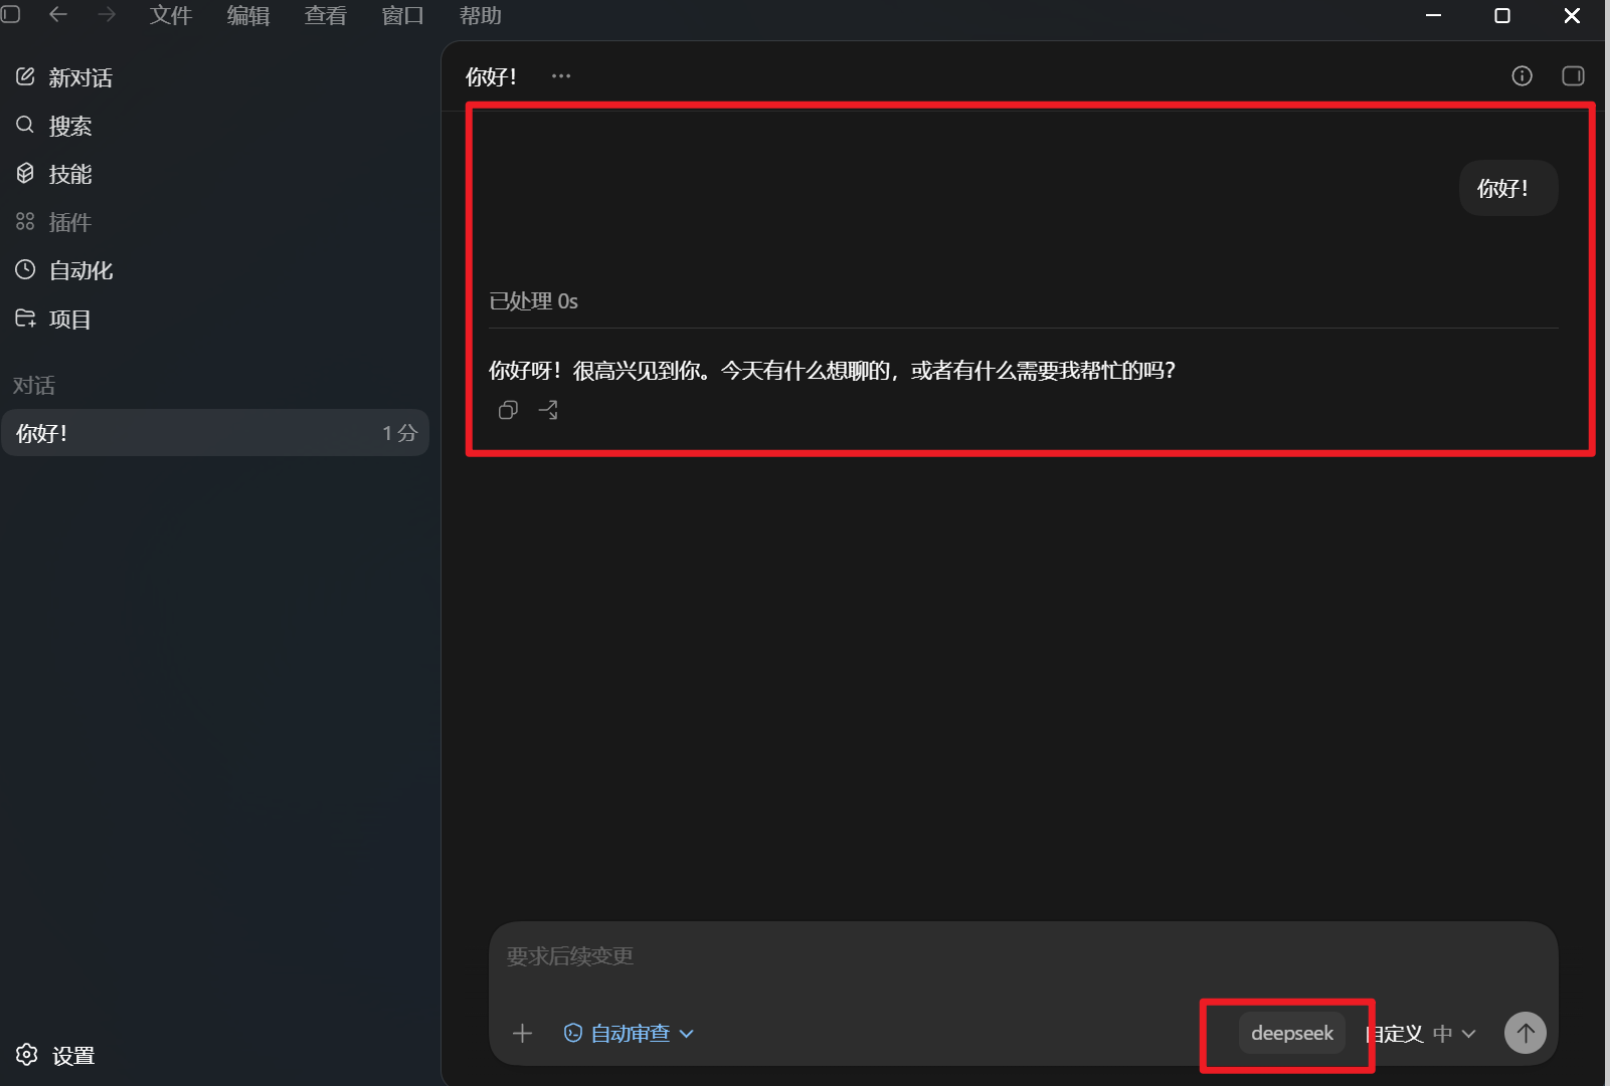Click the info icon in chat header

[x=1522, y=76]
